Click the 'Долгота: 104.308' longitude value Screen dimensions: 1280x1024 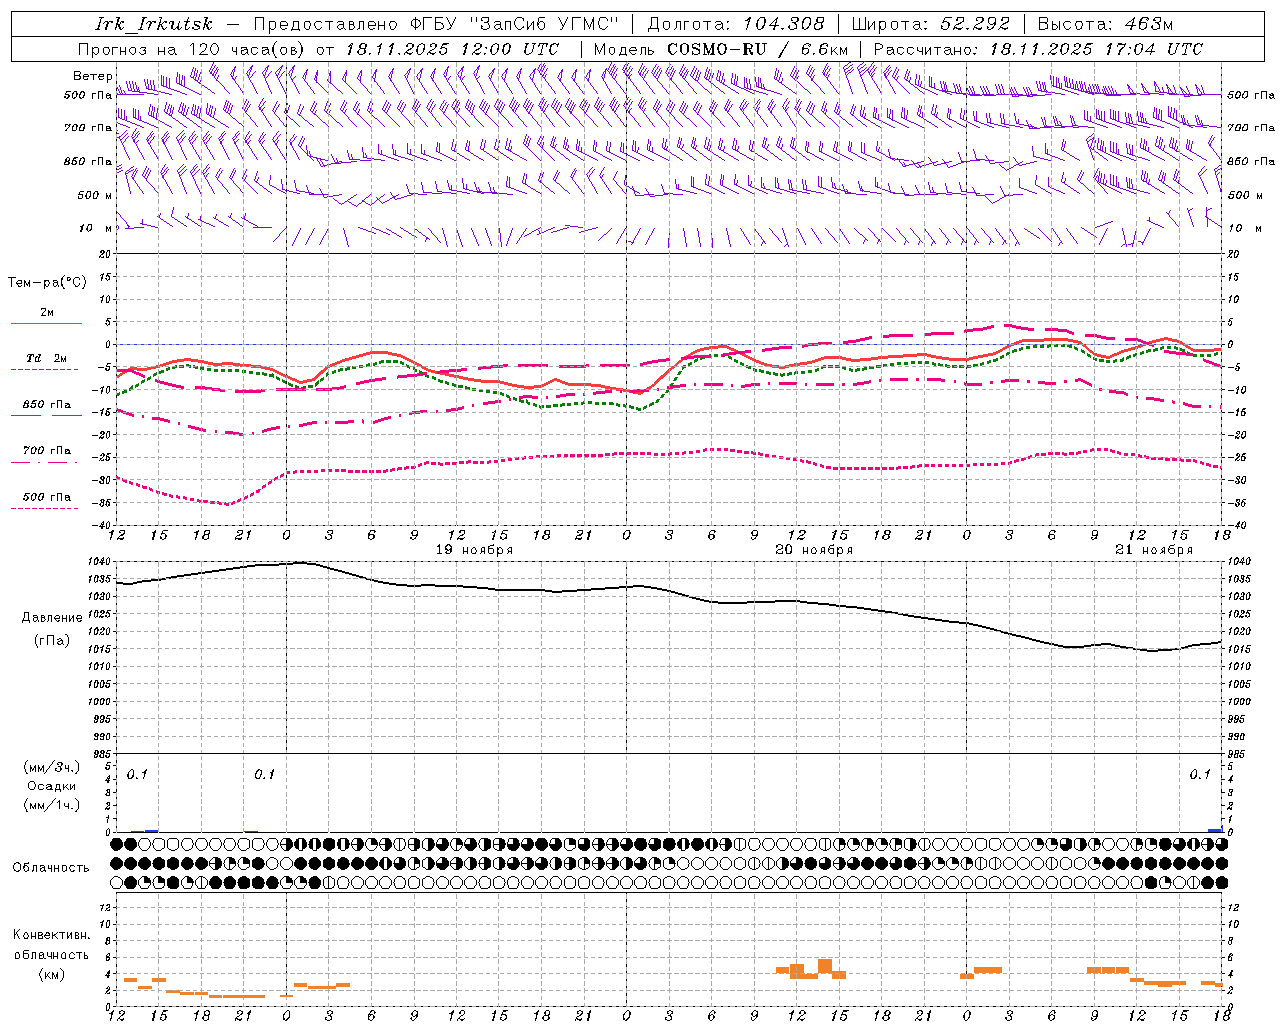[x=736, y=24]
